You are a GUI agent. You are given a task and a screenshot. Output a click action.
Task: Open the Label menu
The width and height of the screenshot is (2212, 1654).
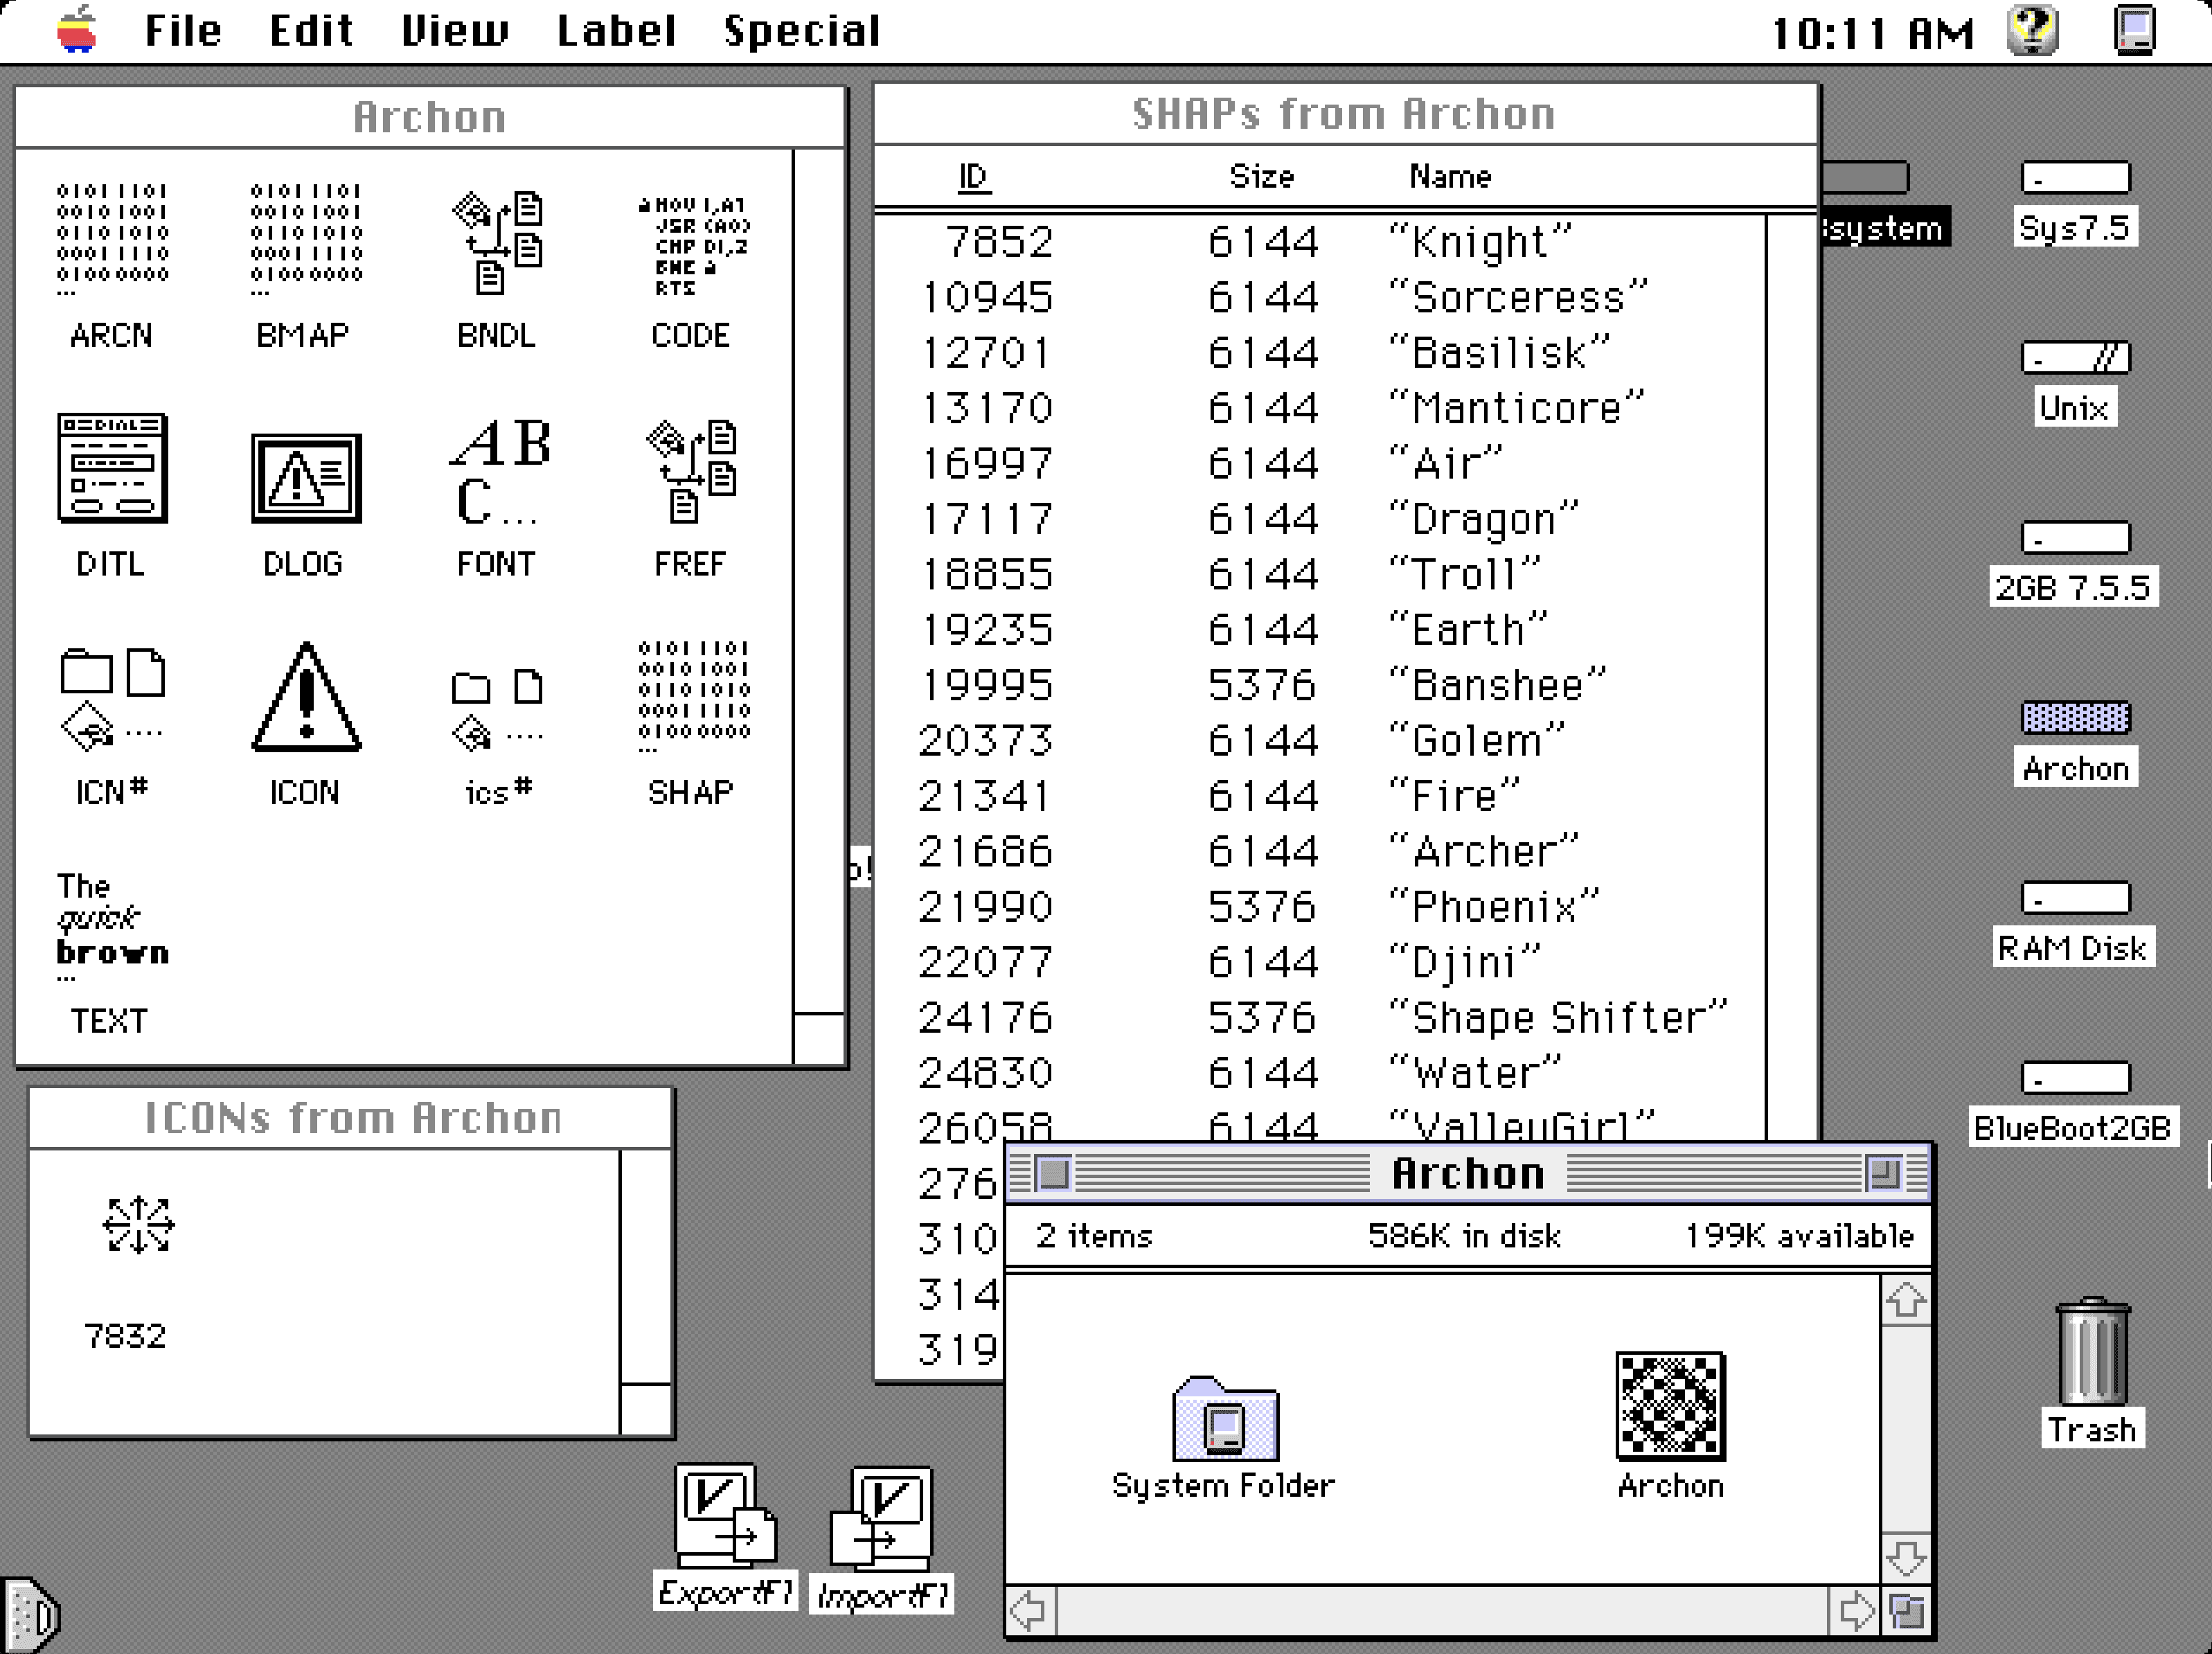click(616, 30)
